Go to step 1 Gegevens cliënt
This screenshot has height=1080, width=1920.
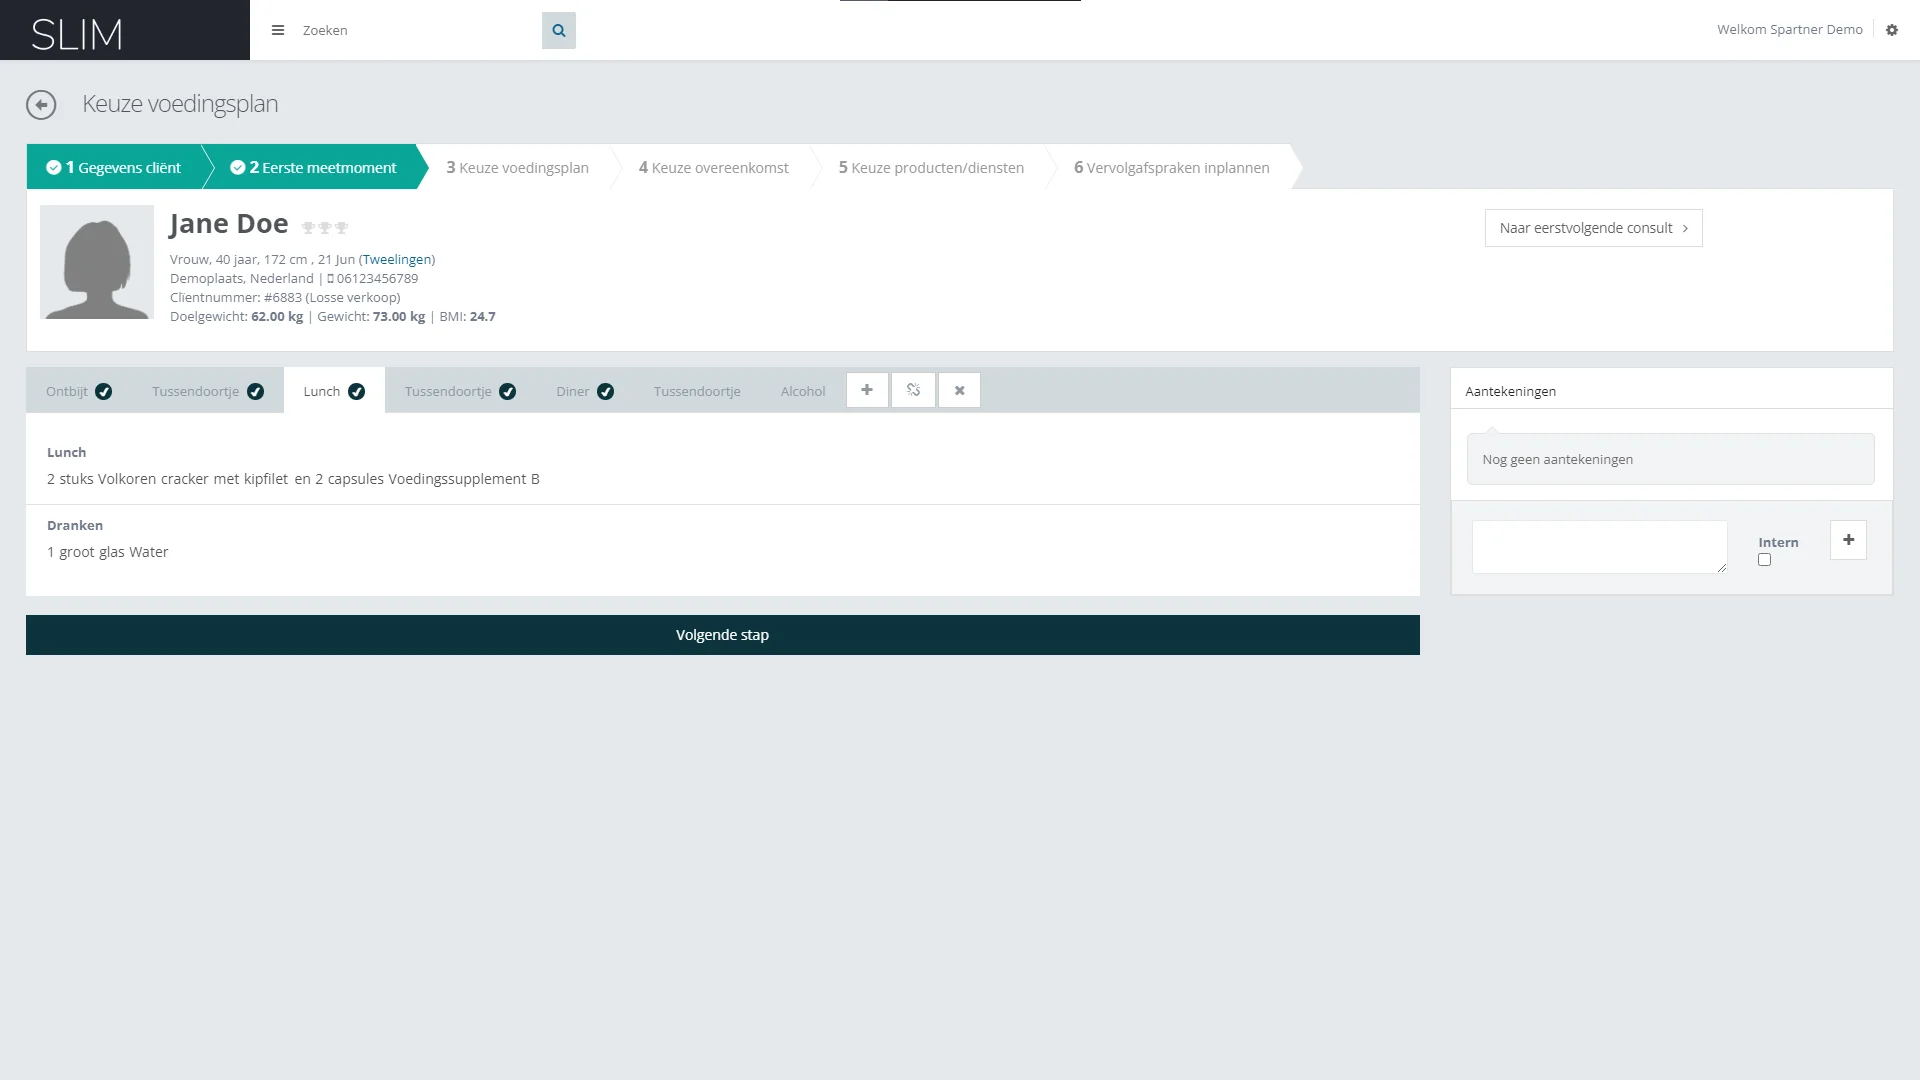[x=114, y=168]
